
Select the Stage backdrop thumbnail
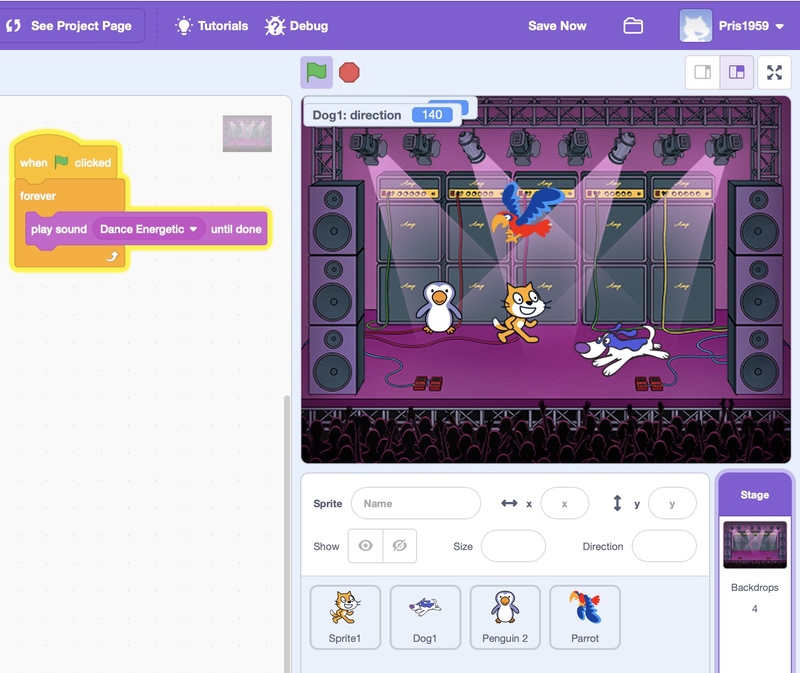[x=754, y=545]
